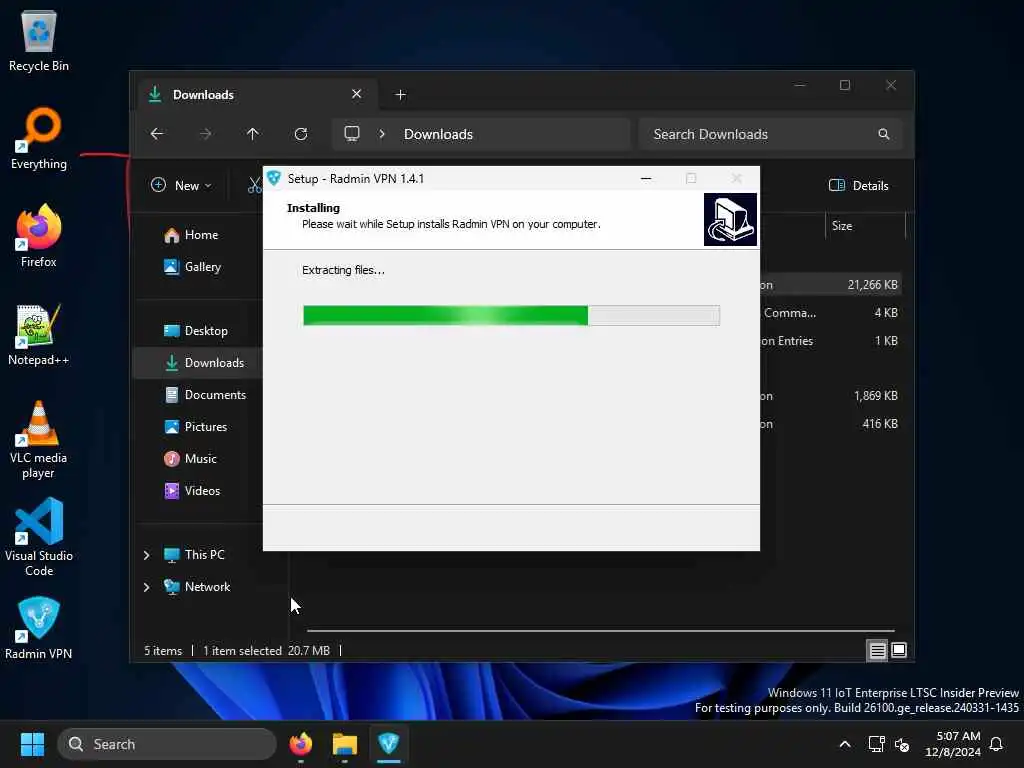The height and width of the screenshot is (768, 1024).
Task: Click the horizontal scrollbar in the file list
Action: point(601,631)
